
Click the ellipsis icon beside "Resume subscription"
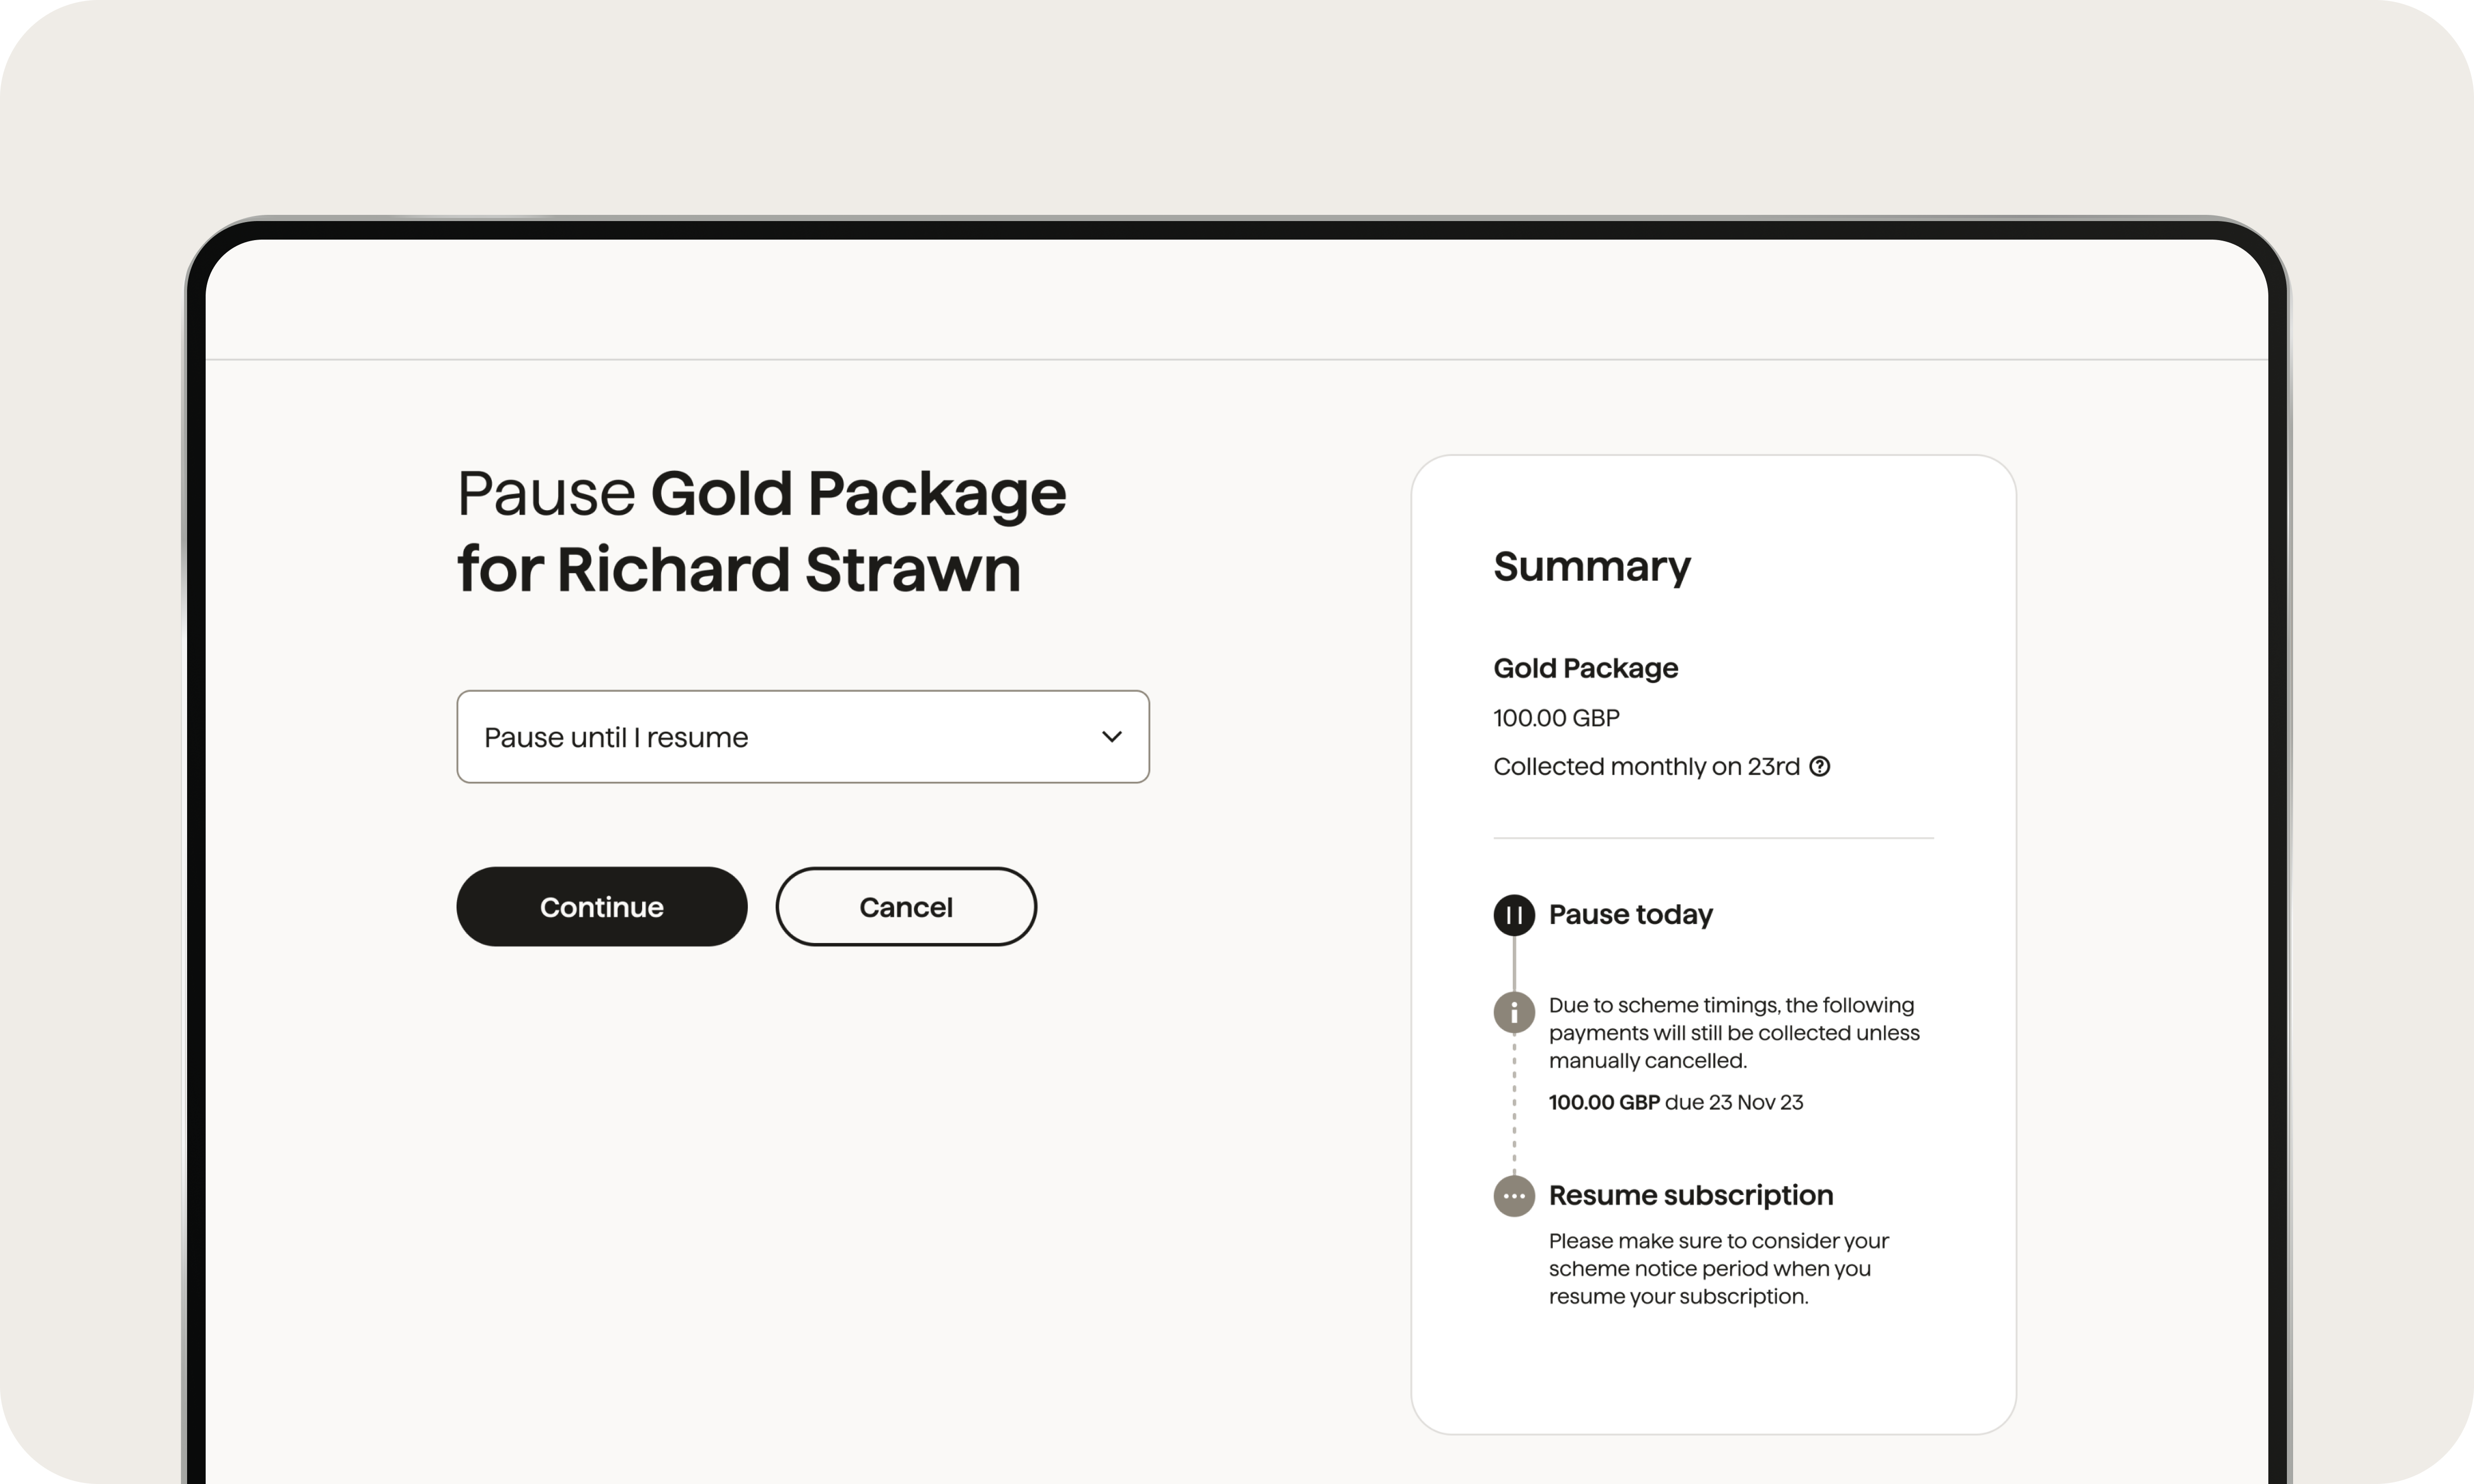(x=1514, y=1196)
